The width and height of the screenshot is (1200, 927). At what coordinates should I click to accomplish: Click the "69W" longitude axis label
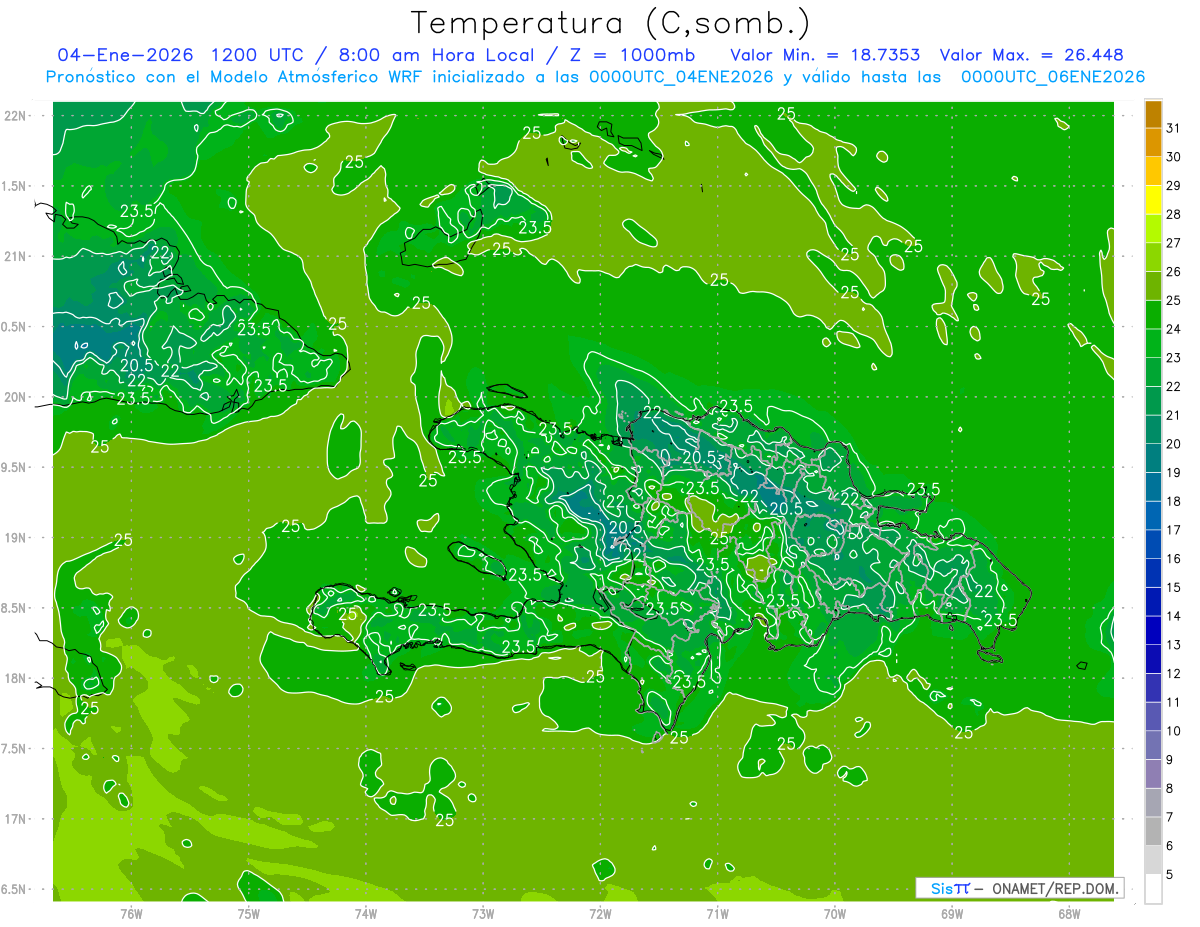[x=952, y=913]
